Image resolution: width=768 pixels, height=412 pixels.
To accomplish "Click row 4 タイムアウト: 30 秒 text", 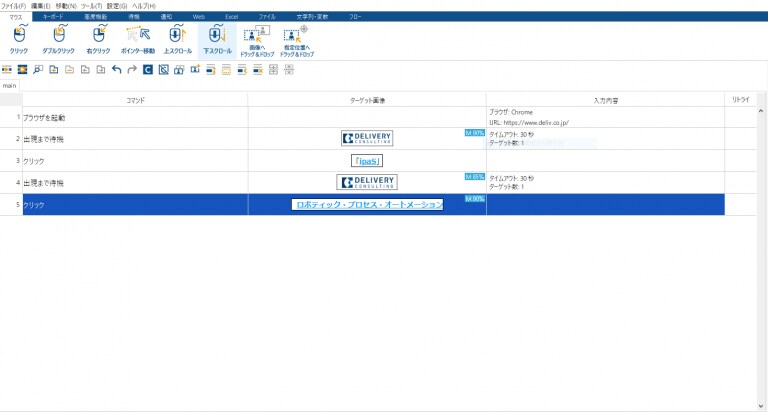I will click(x=511, y=178).
